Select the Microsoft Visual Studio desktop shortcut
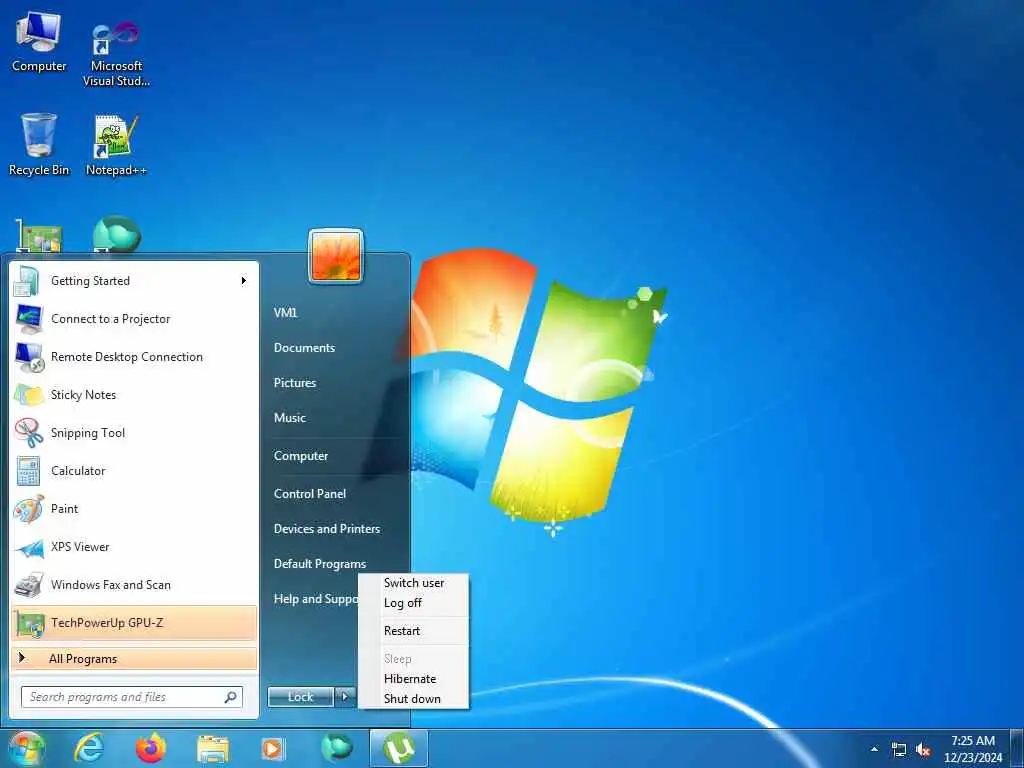This screenshot has height=768, width=1024. point(116,54)
